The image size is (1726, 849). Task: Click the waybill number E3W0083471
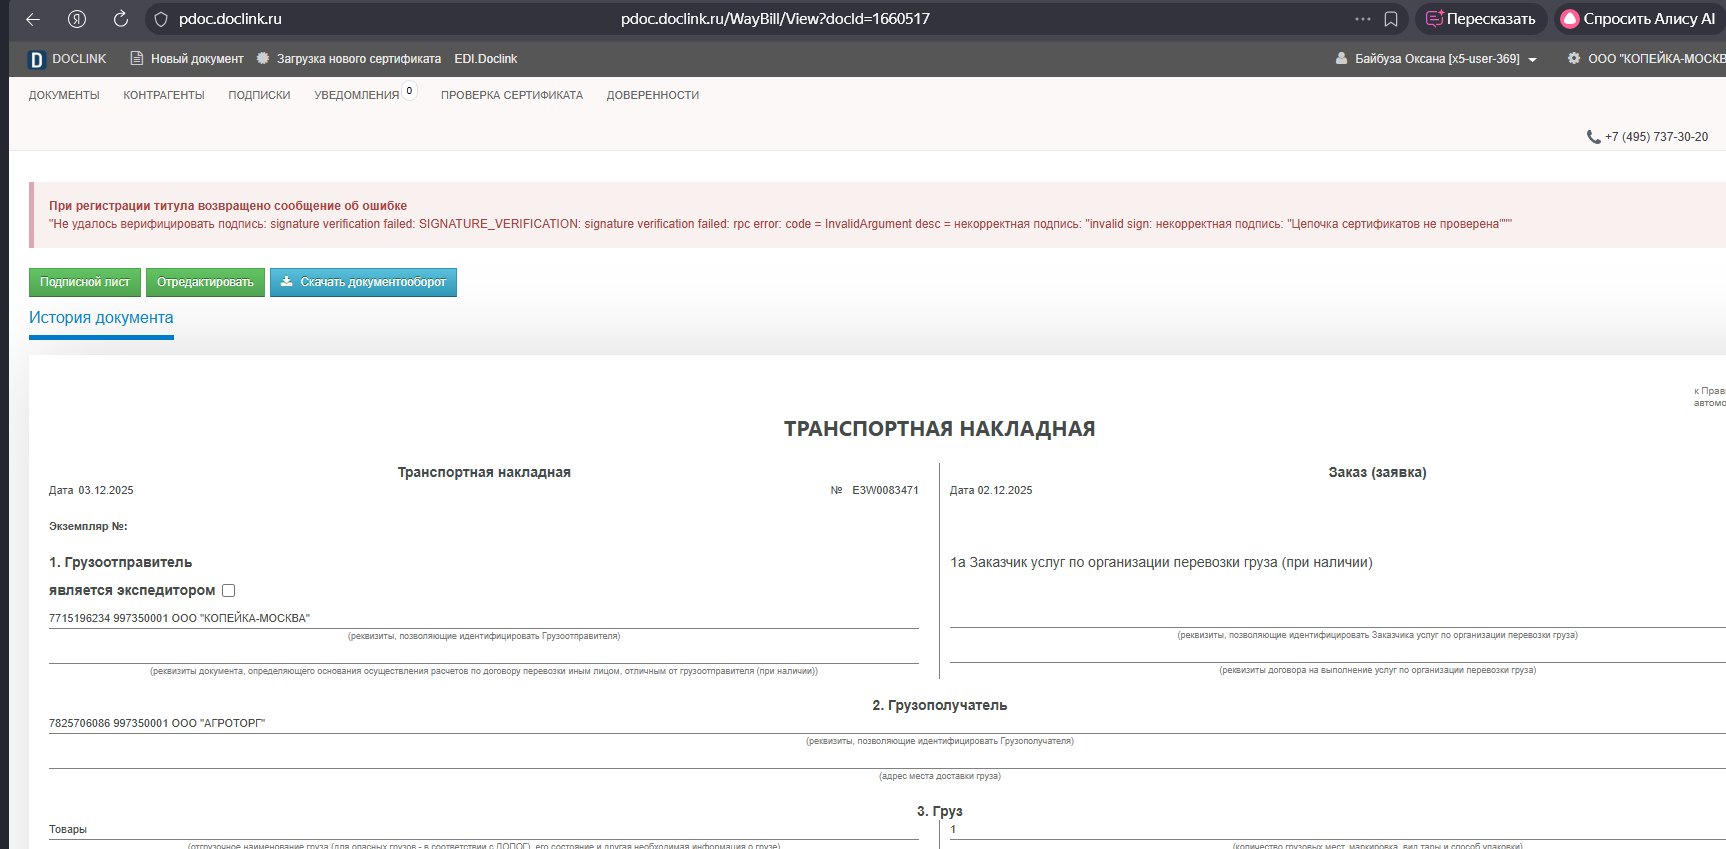pyautogui.click(x=885, y=490)
